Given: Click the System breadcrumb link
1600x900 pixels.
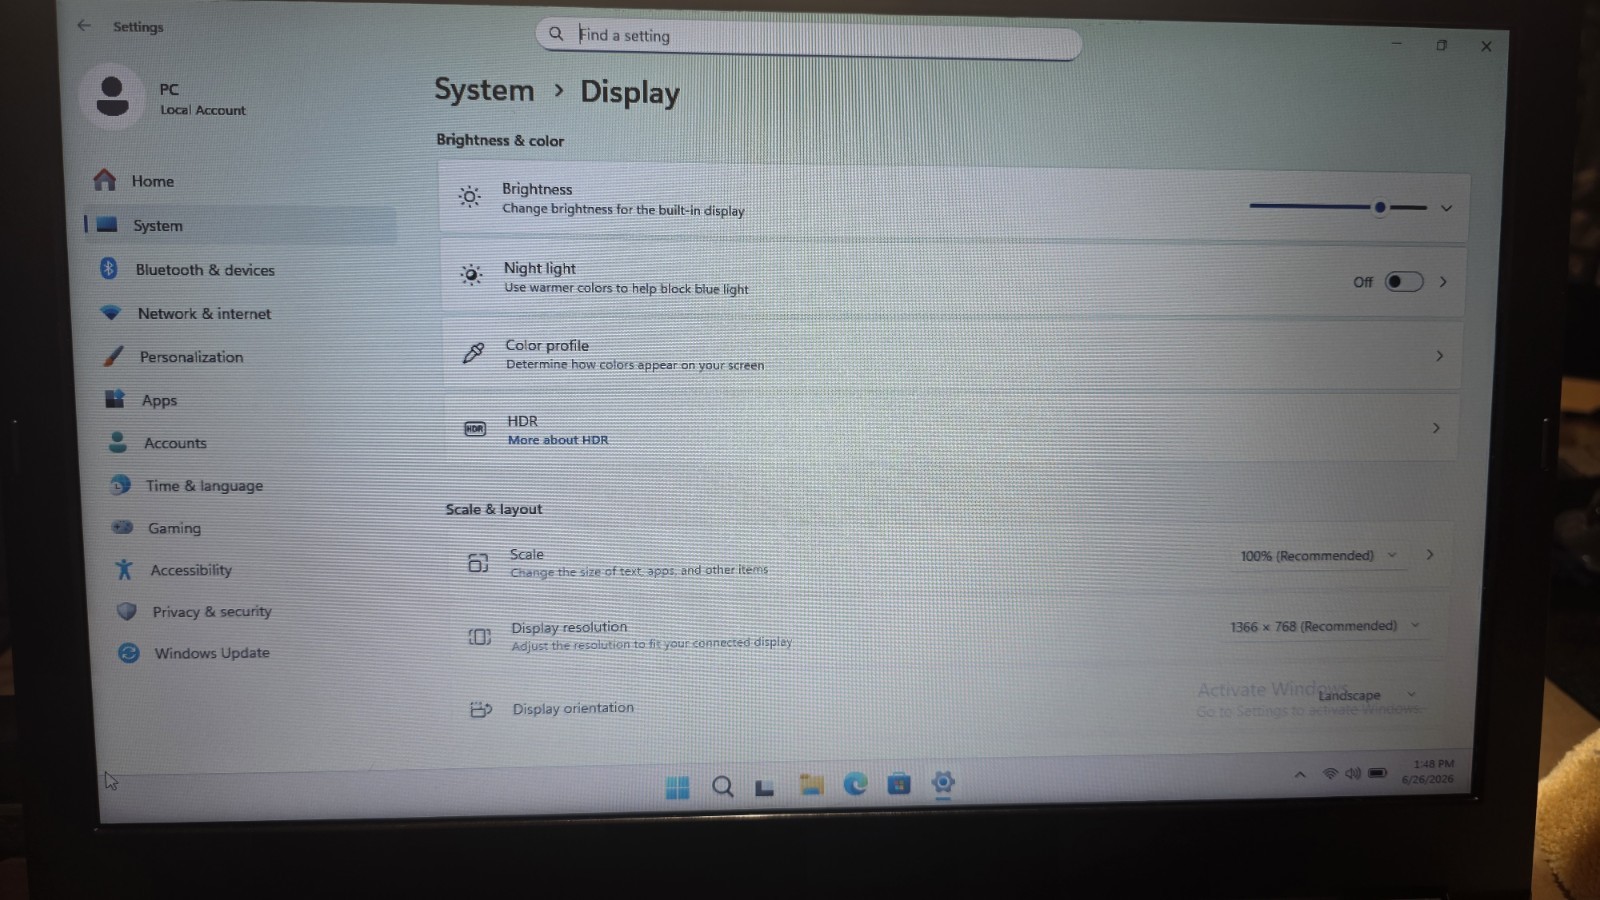Looking at the screenshot, I should (484, 90).
